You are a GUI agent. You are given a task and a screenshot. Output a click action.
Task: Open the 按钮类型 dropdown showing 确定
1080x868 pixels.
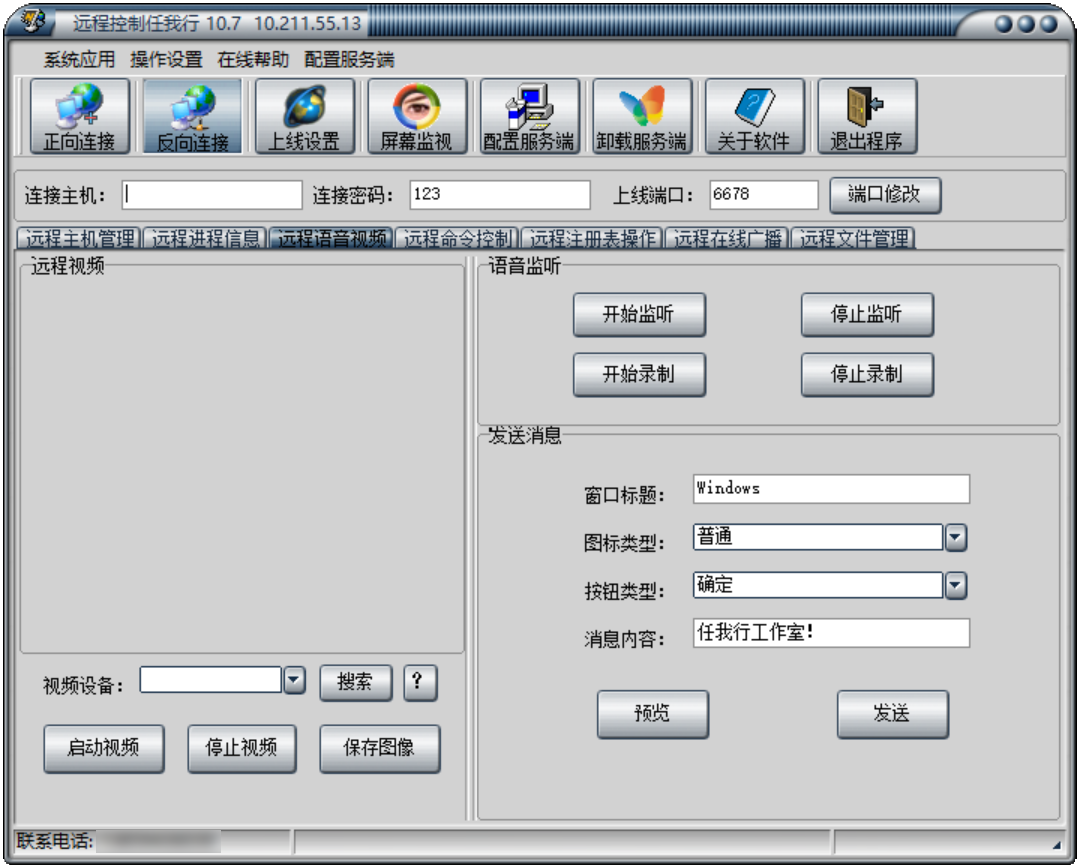[953, 585]
